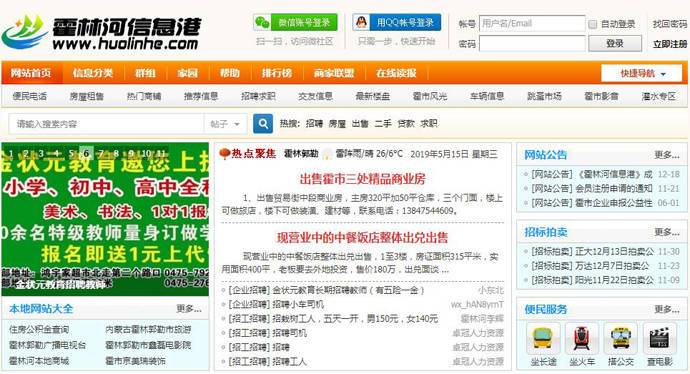
Task: Open 交友信息 sub-navigation link
Action: coord(316,96)
